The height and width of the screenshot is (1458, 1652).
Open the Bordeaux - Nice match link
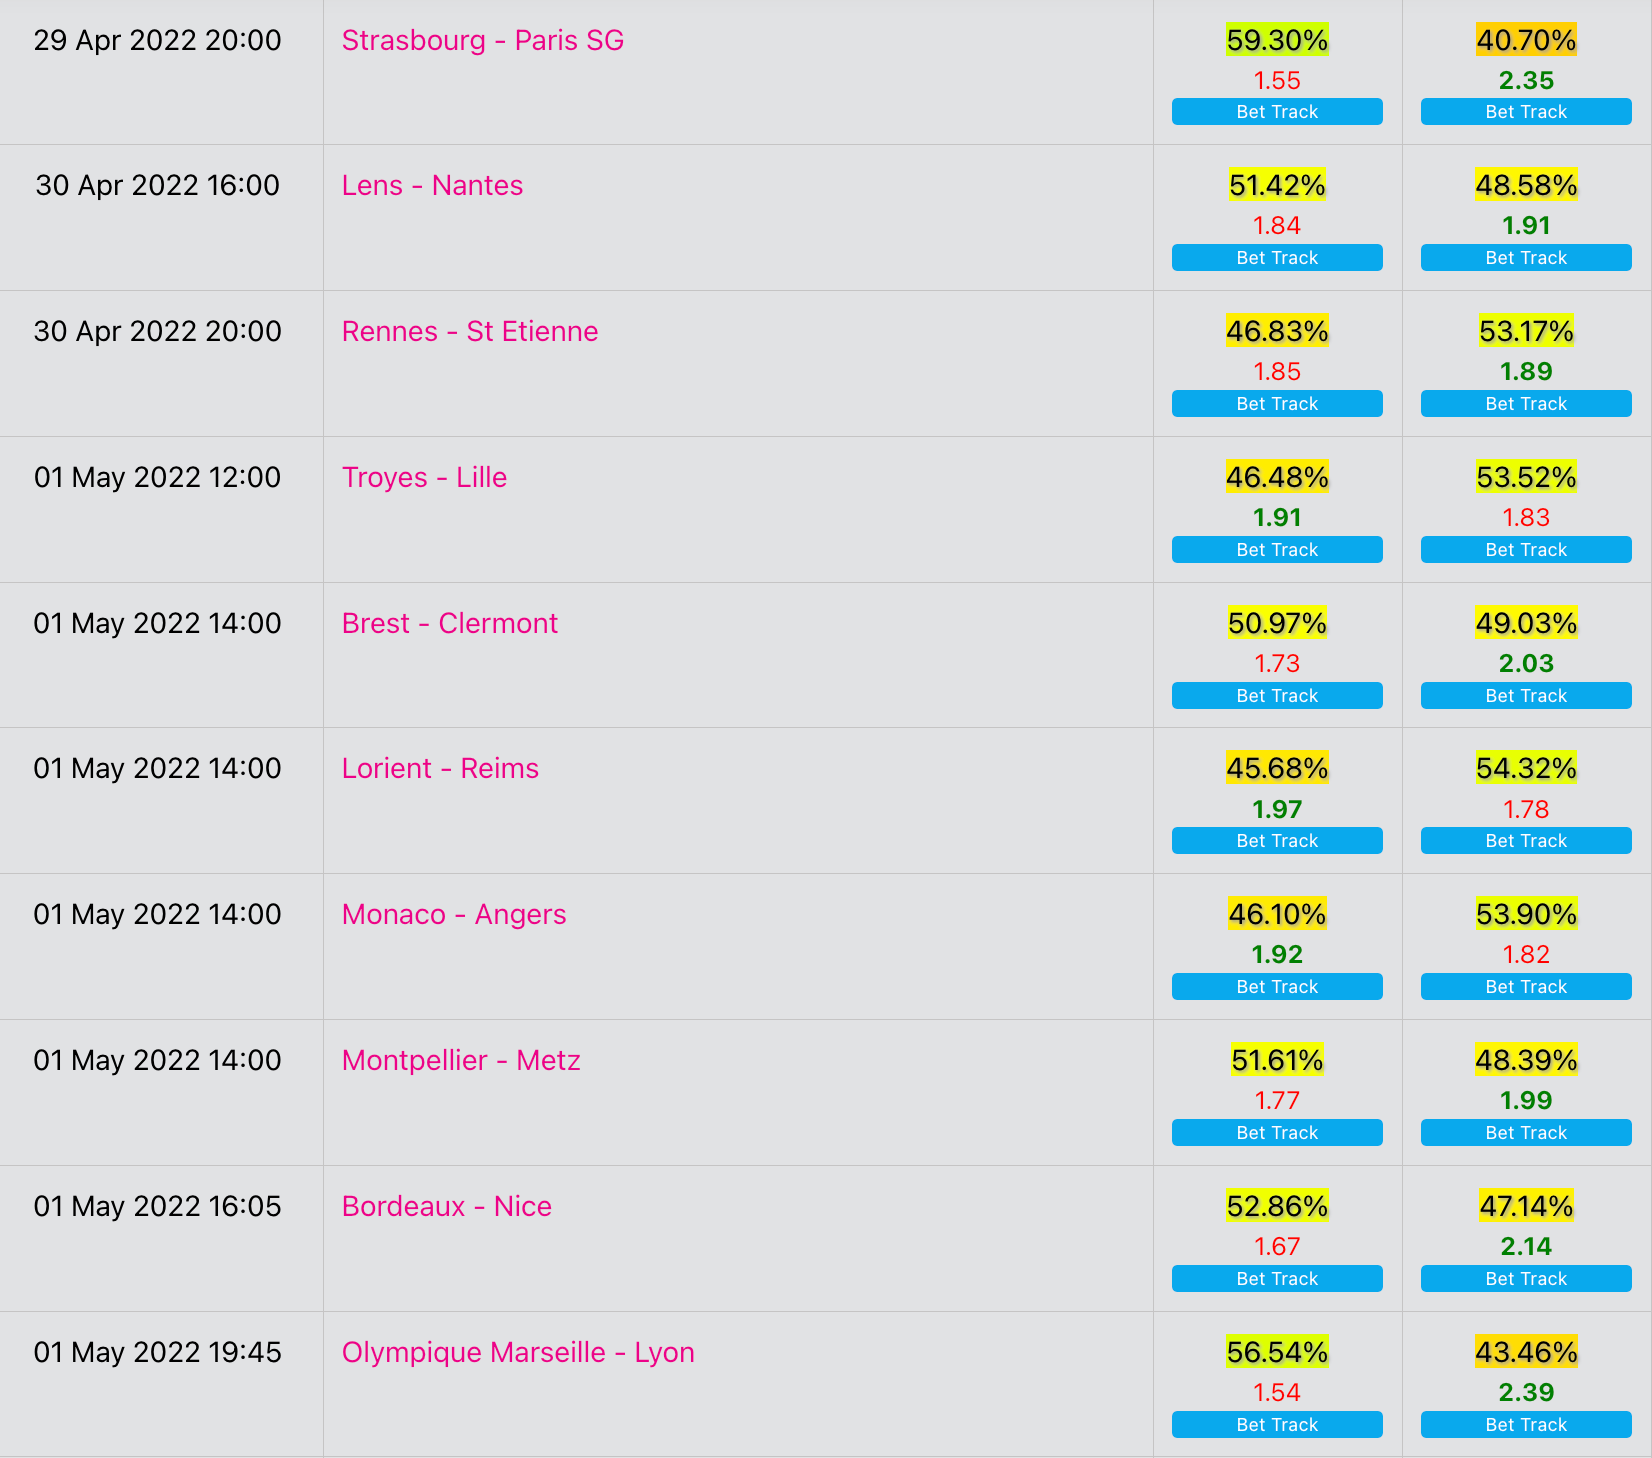(447, 1206)
